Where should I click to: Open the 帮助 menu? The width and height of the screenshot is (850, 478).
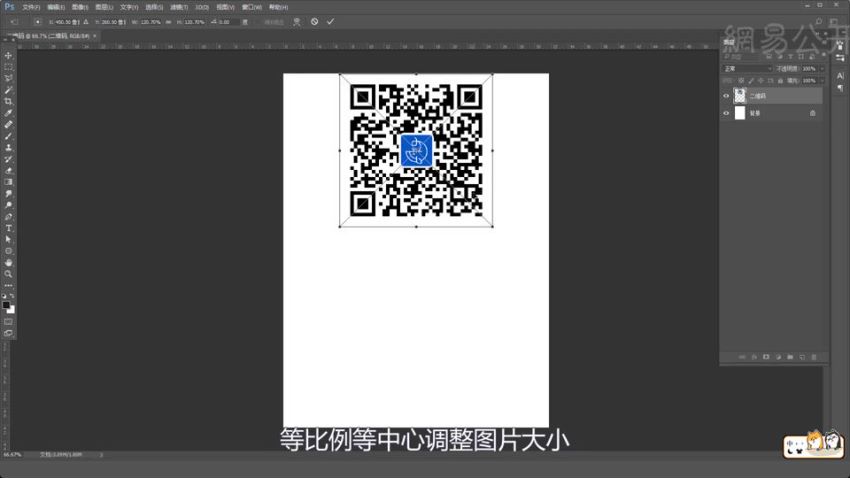(279, 7)
